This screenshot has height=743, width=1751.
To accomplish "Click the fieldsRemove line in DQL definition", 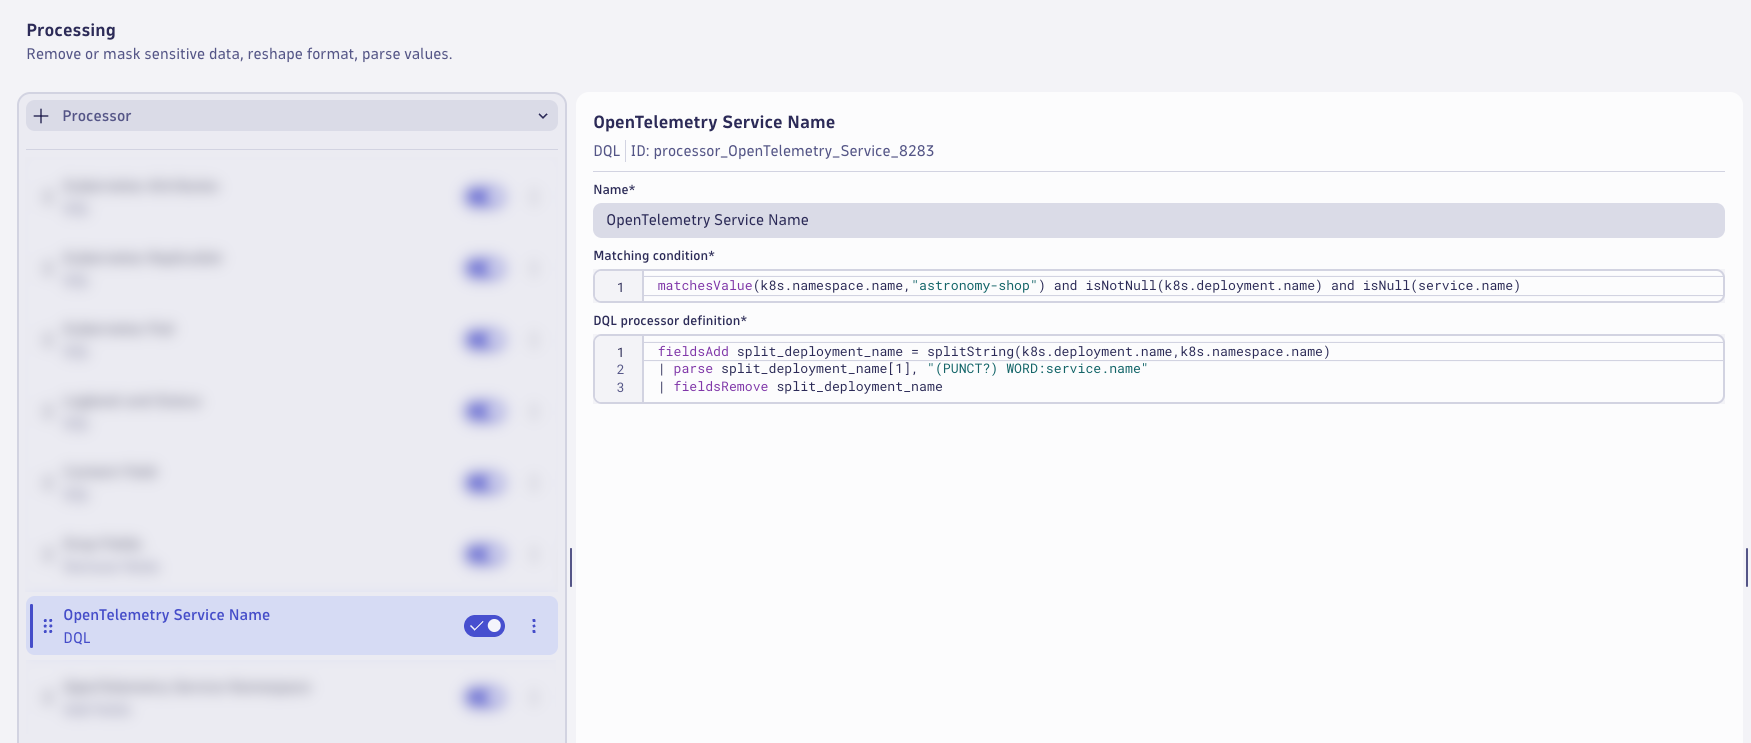I will pyautogui.click(x=800, y=387).
